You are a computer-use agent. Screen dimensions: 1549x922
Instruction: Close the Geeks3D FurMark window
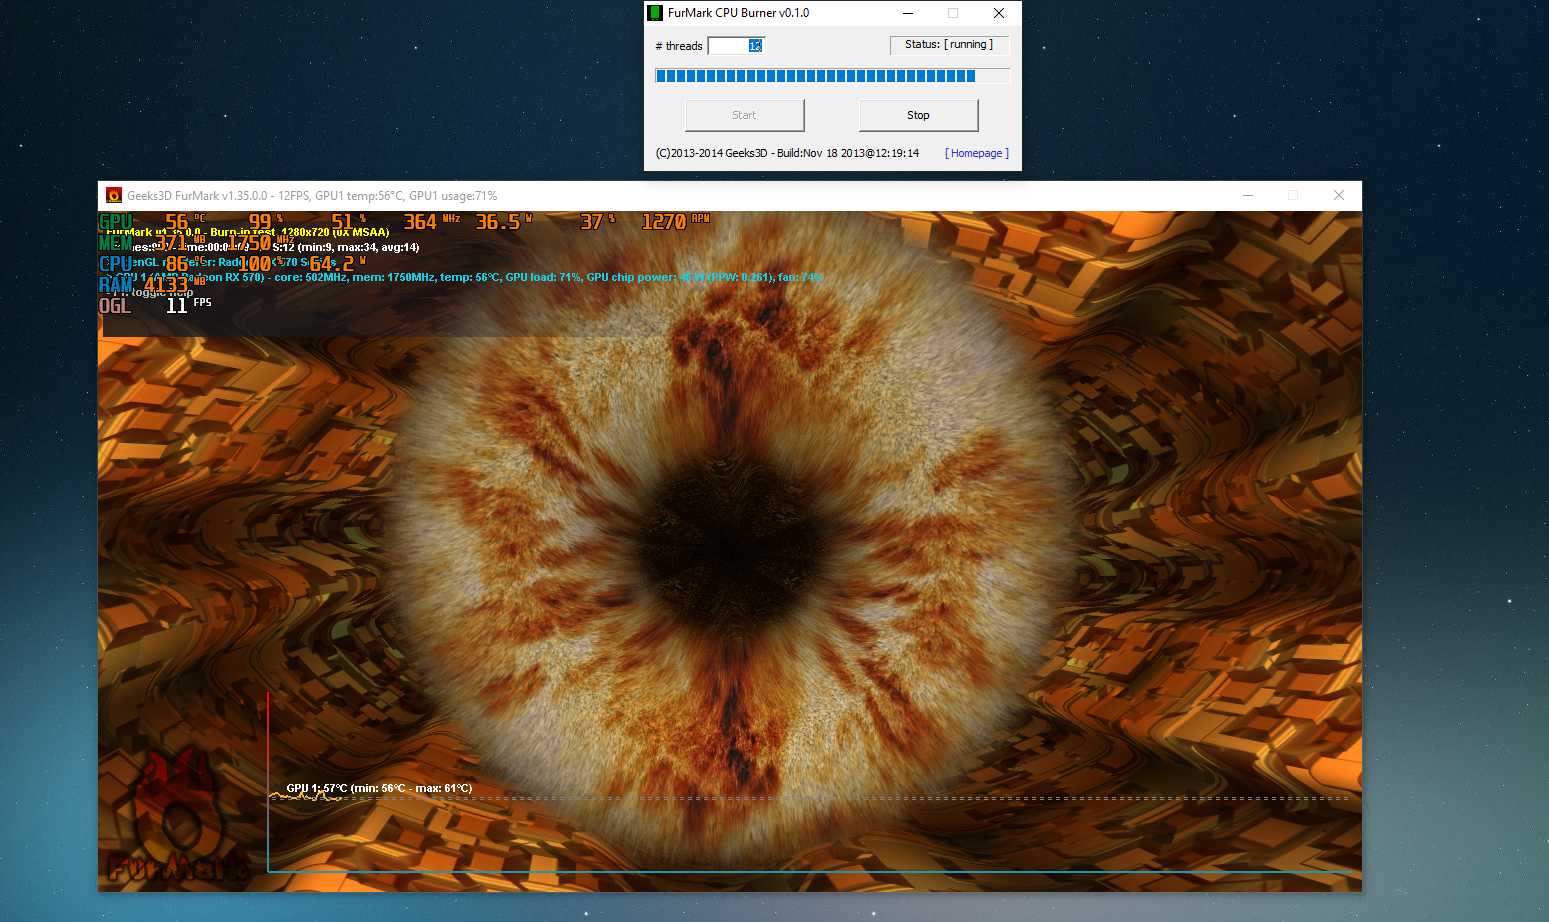point(1339,195)
